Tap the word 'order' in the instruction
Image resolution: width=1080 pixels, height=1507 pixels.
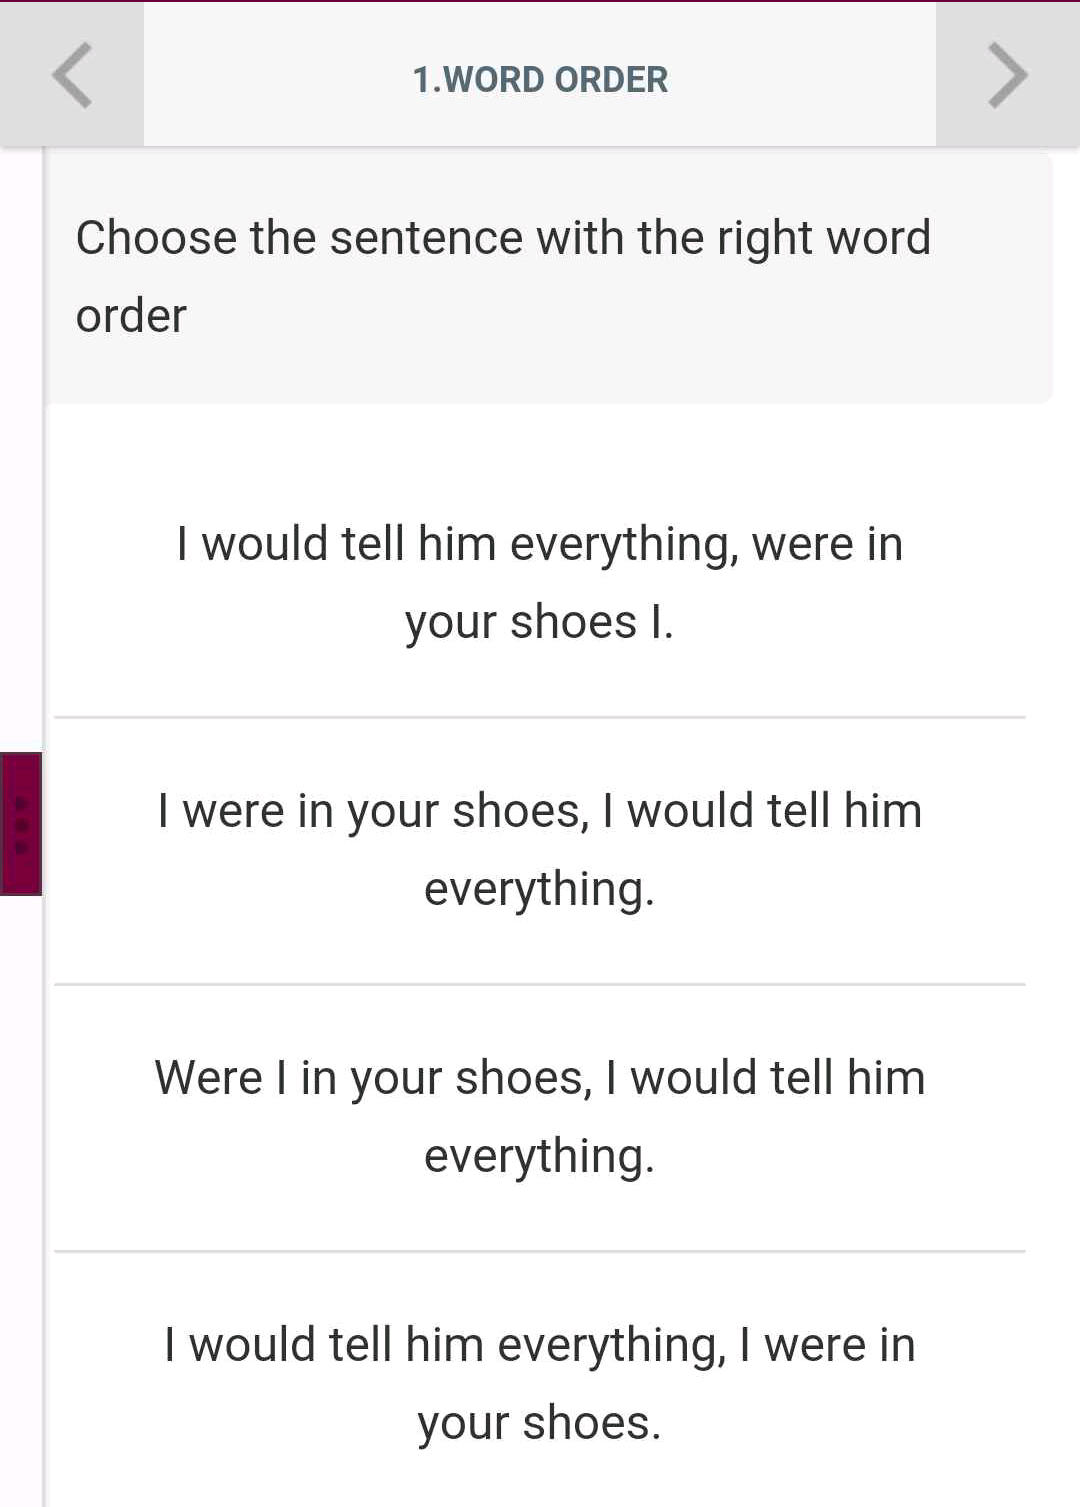(131, 316)
